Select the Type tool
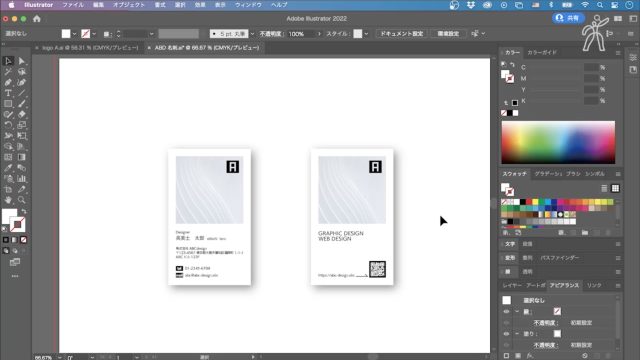 coord(8,93)
